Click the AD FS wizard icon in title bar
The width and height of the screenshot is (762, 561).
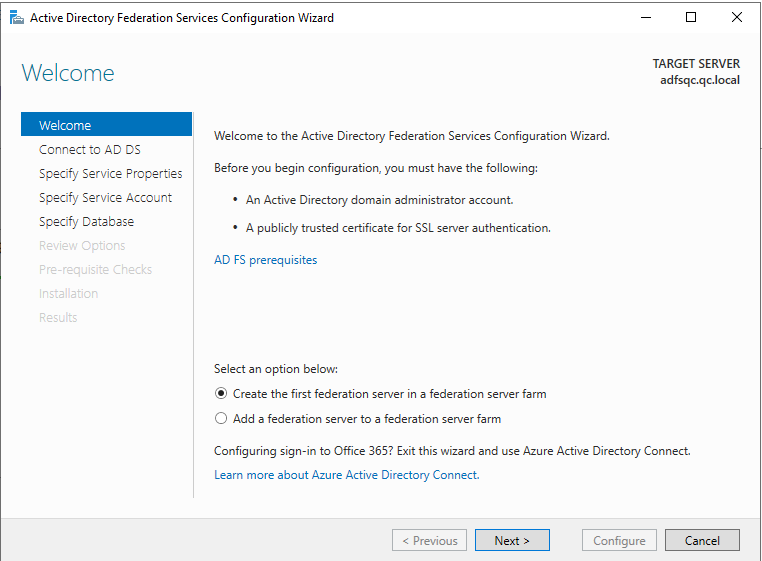tap(16, 17)
